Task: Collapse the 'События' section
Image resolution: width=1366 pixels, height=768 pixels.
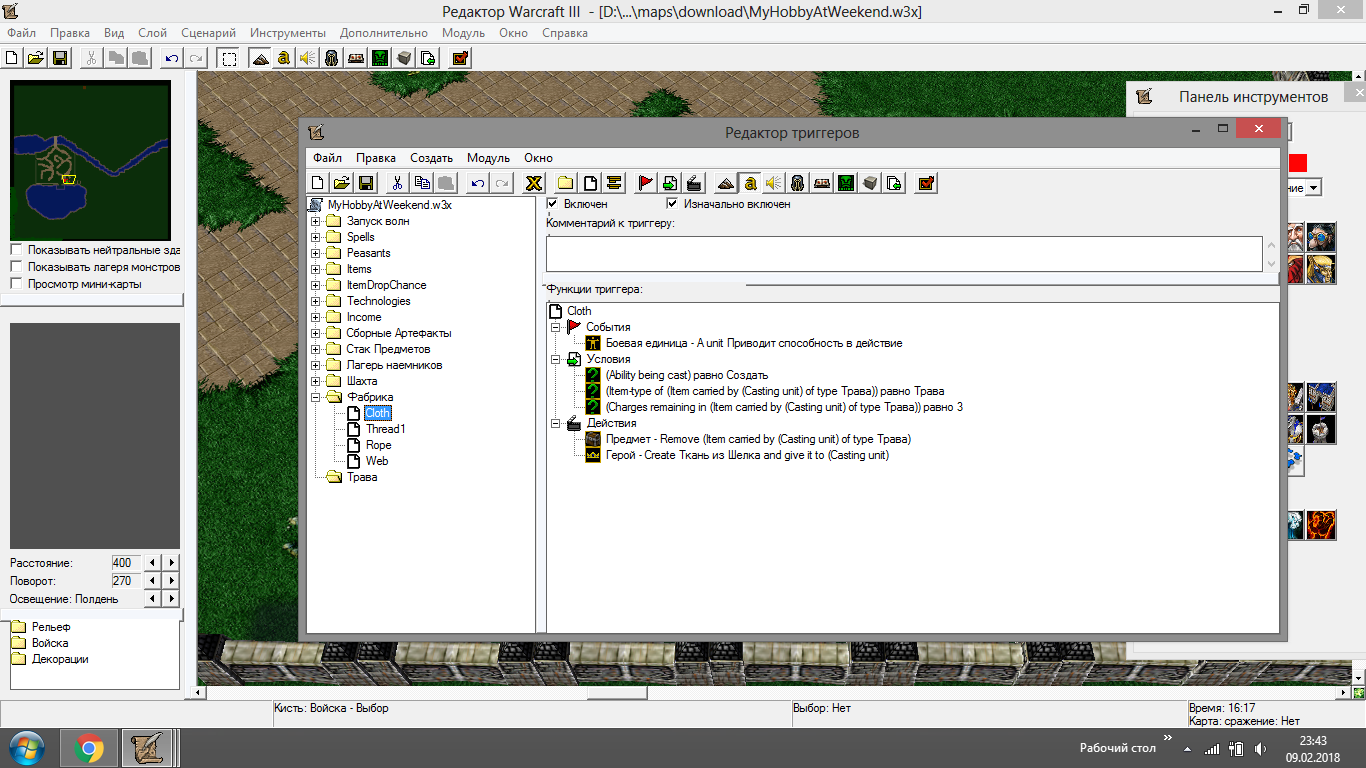Action: (556, 327)
